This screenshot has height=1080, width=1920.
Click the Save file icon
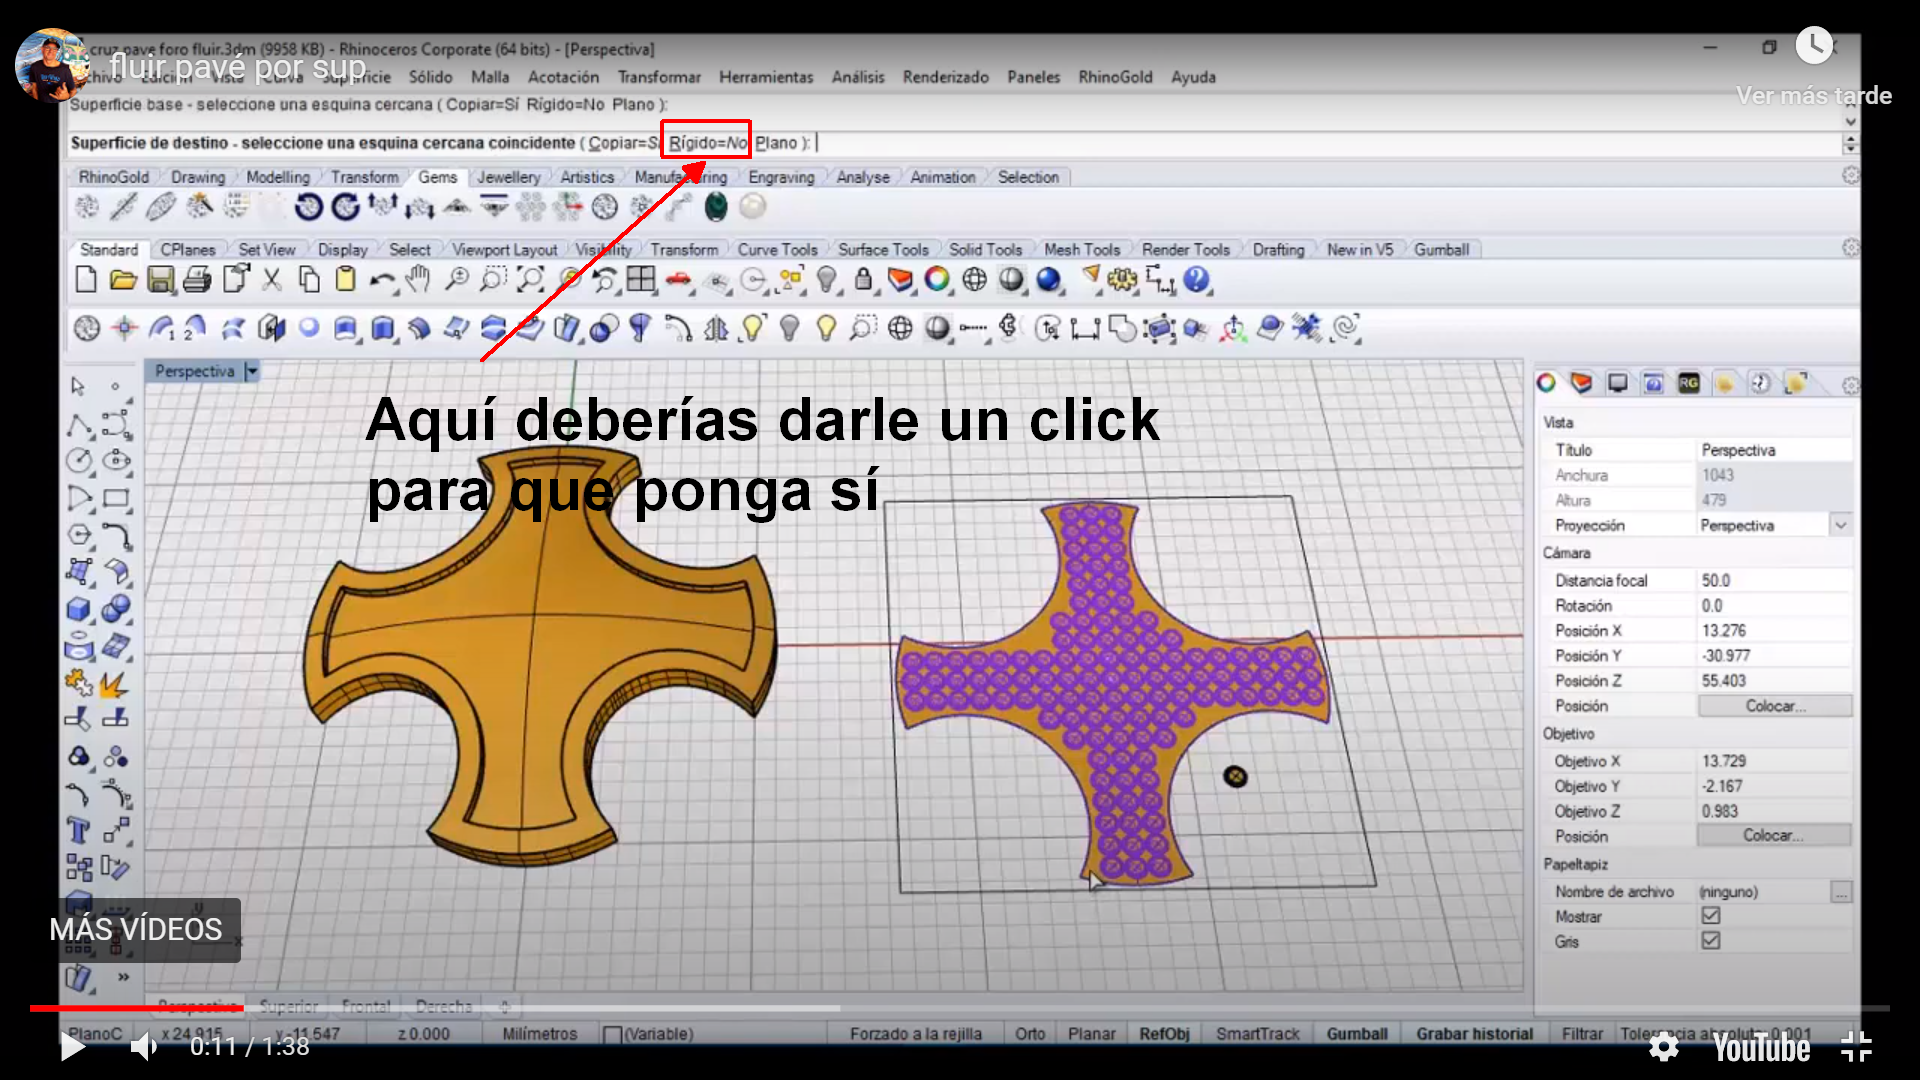click(160, 280)
